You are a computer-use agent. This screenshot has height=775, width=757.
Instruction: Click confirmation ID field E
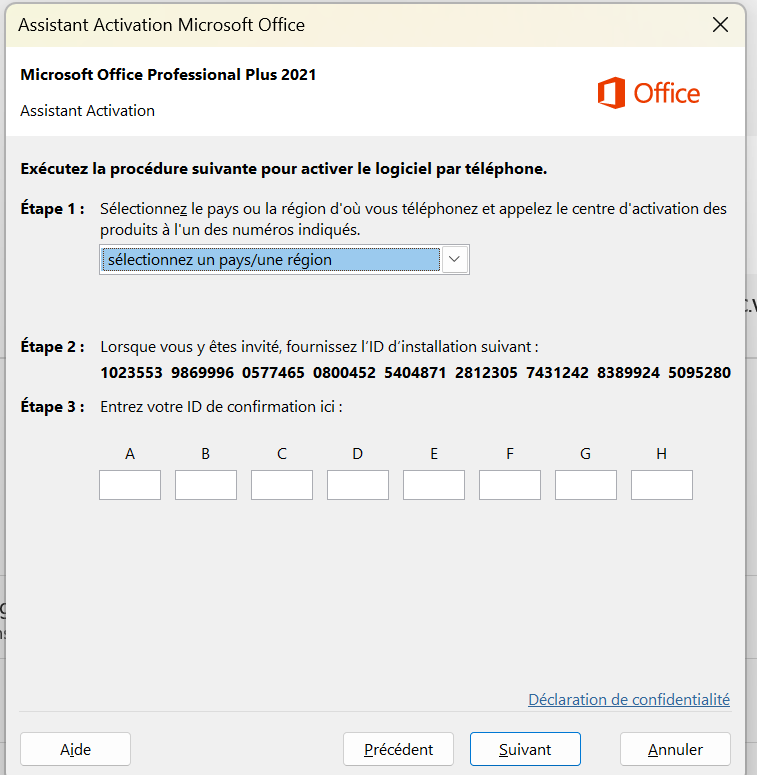point(434,485)
